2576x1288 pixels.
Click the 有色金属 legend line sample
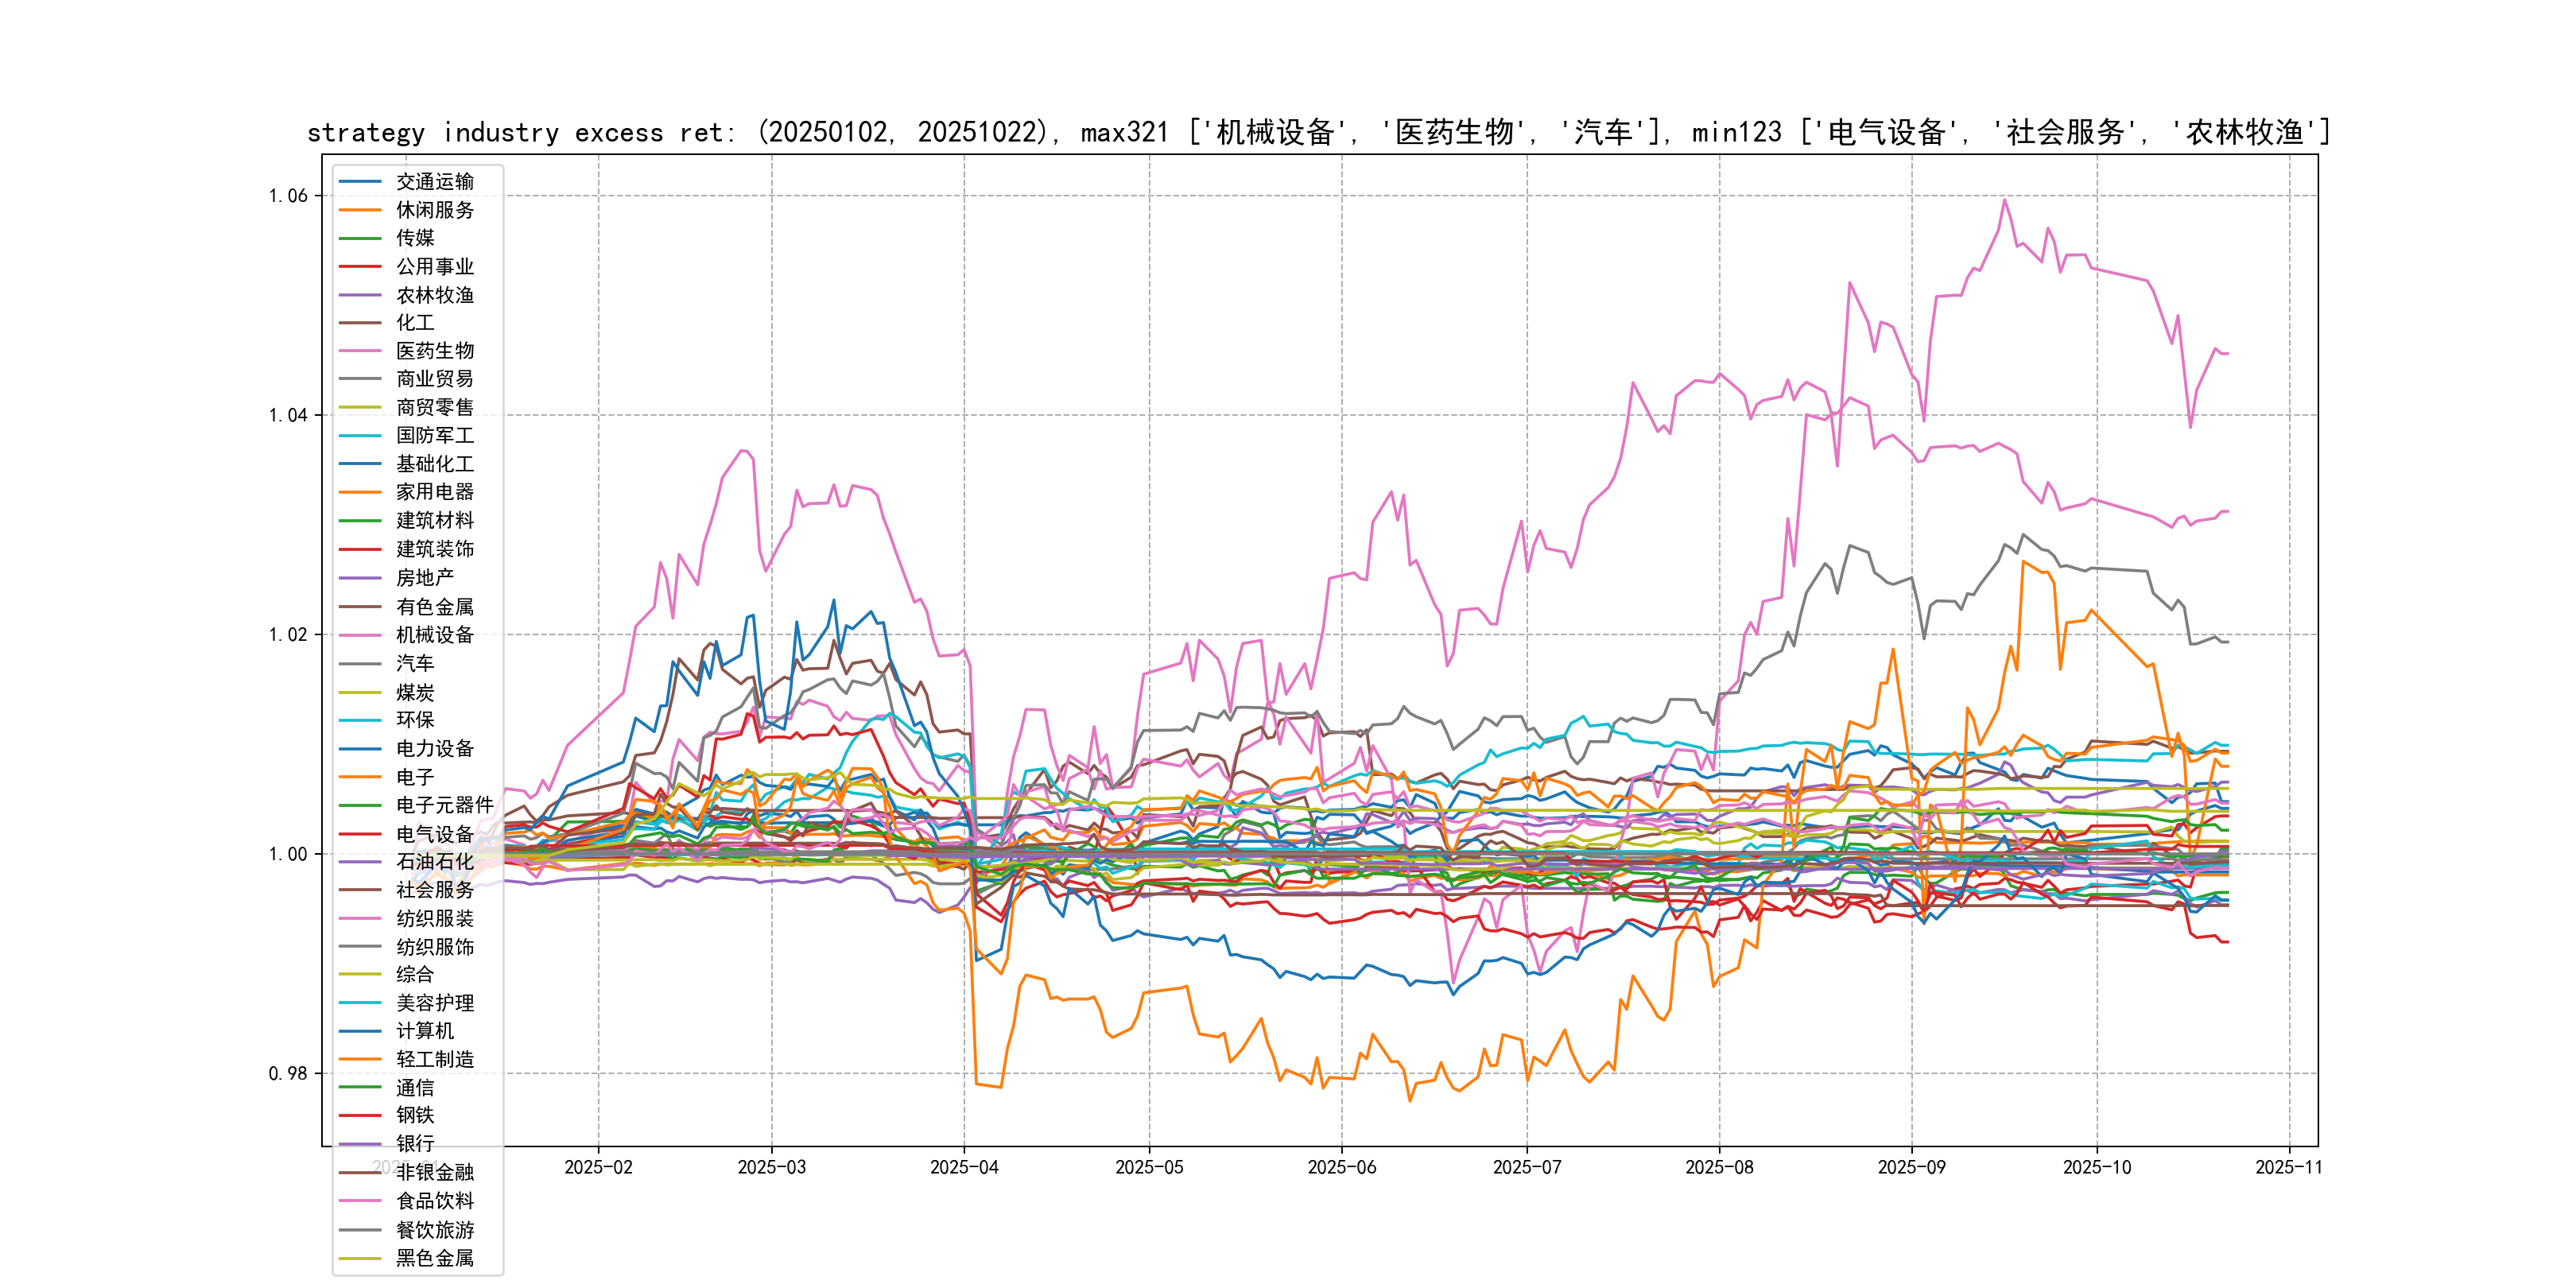(360, 607)
